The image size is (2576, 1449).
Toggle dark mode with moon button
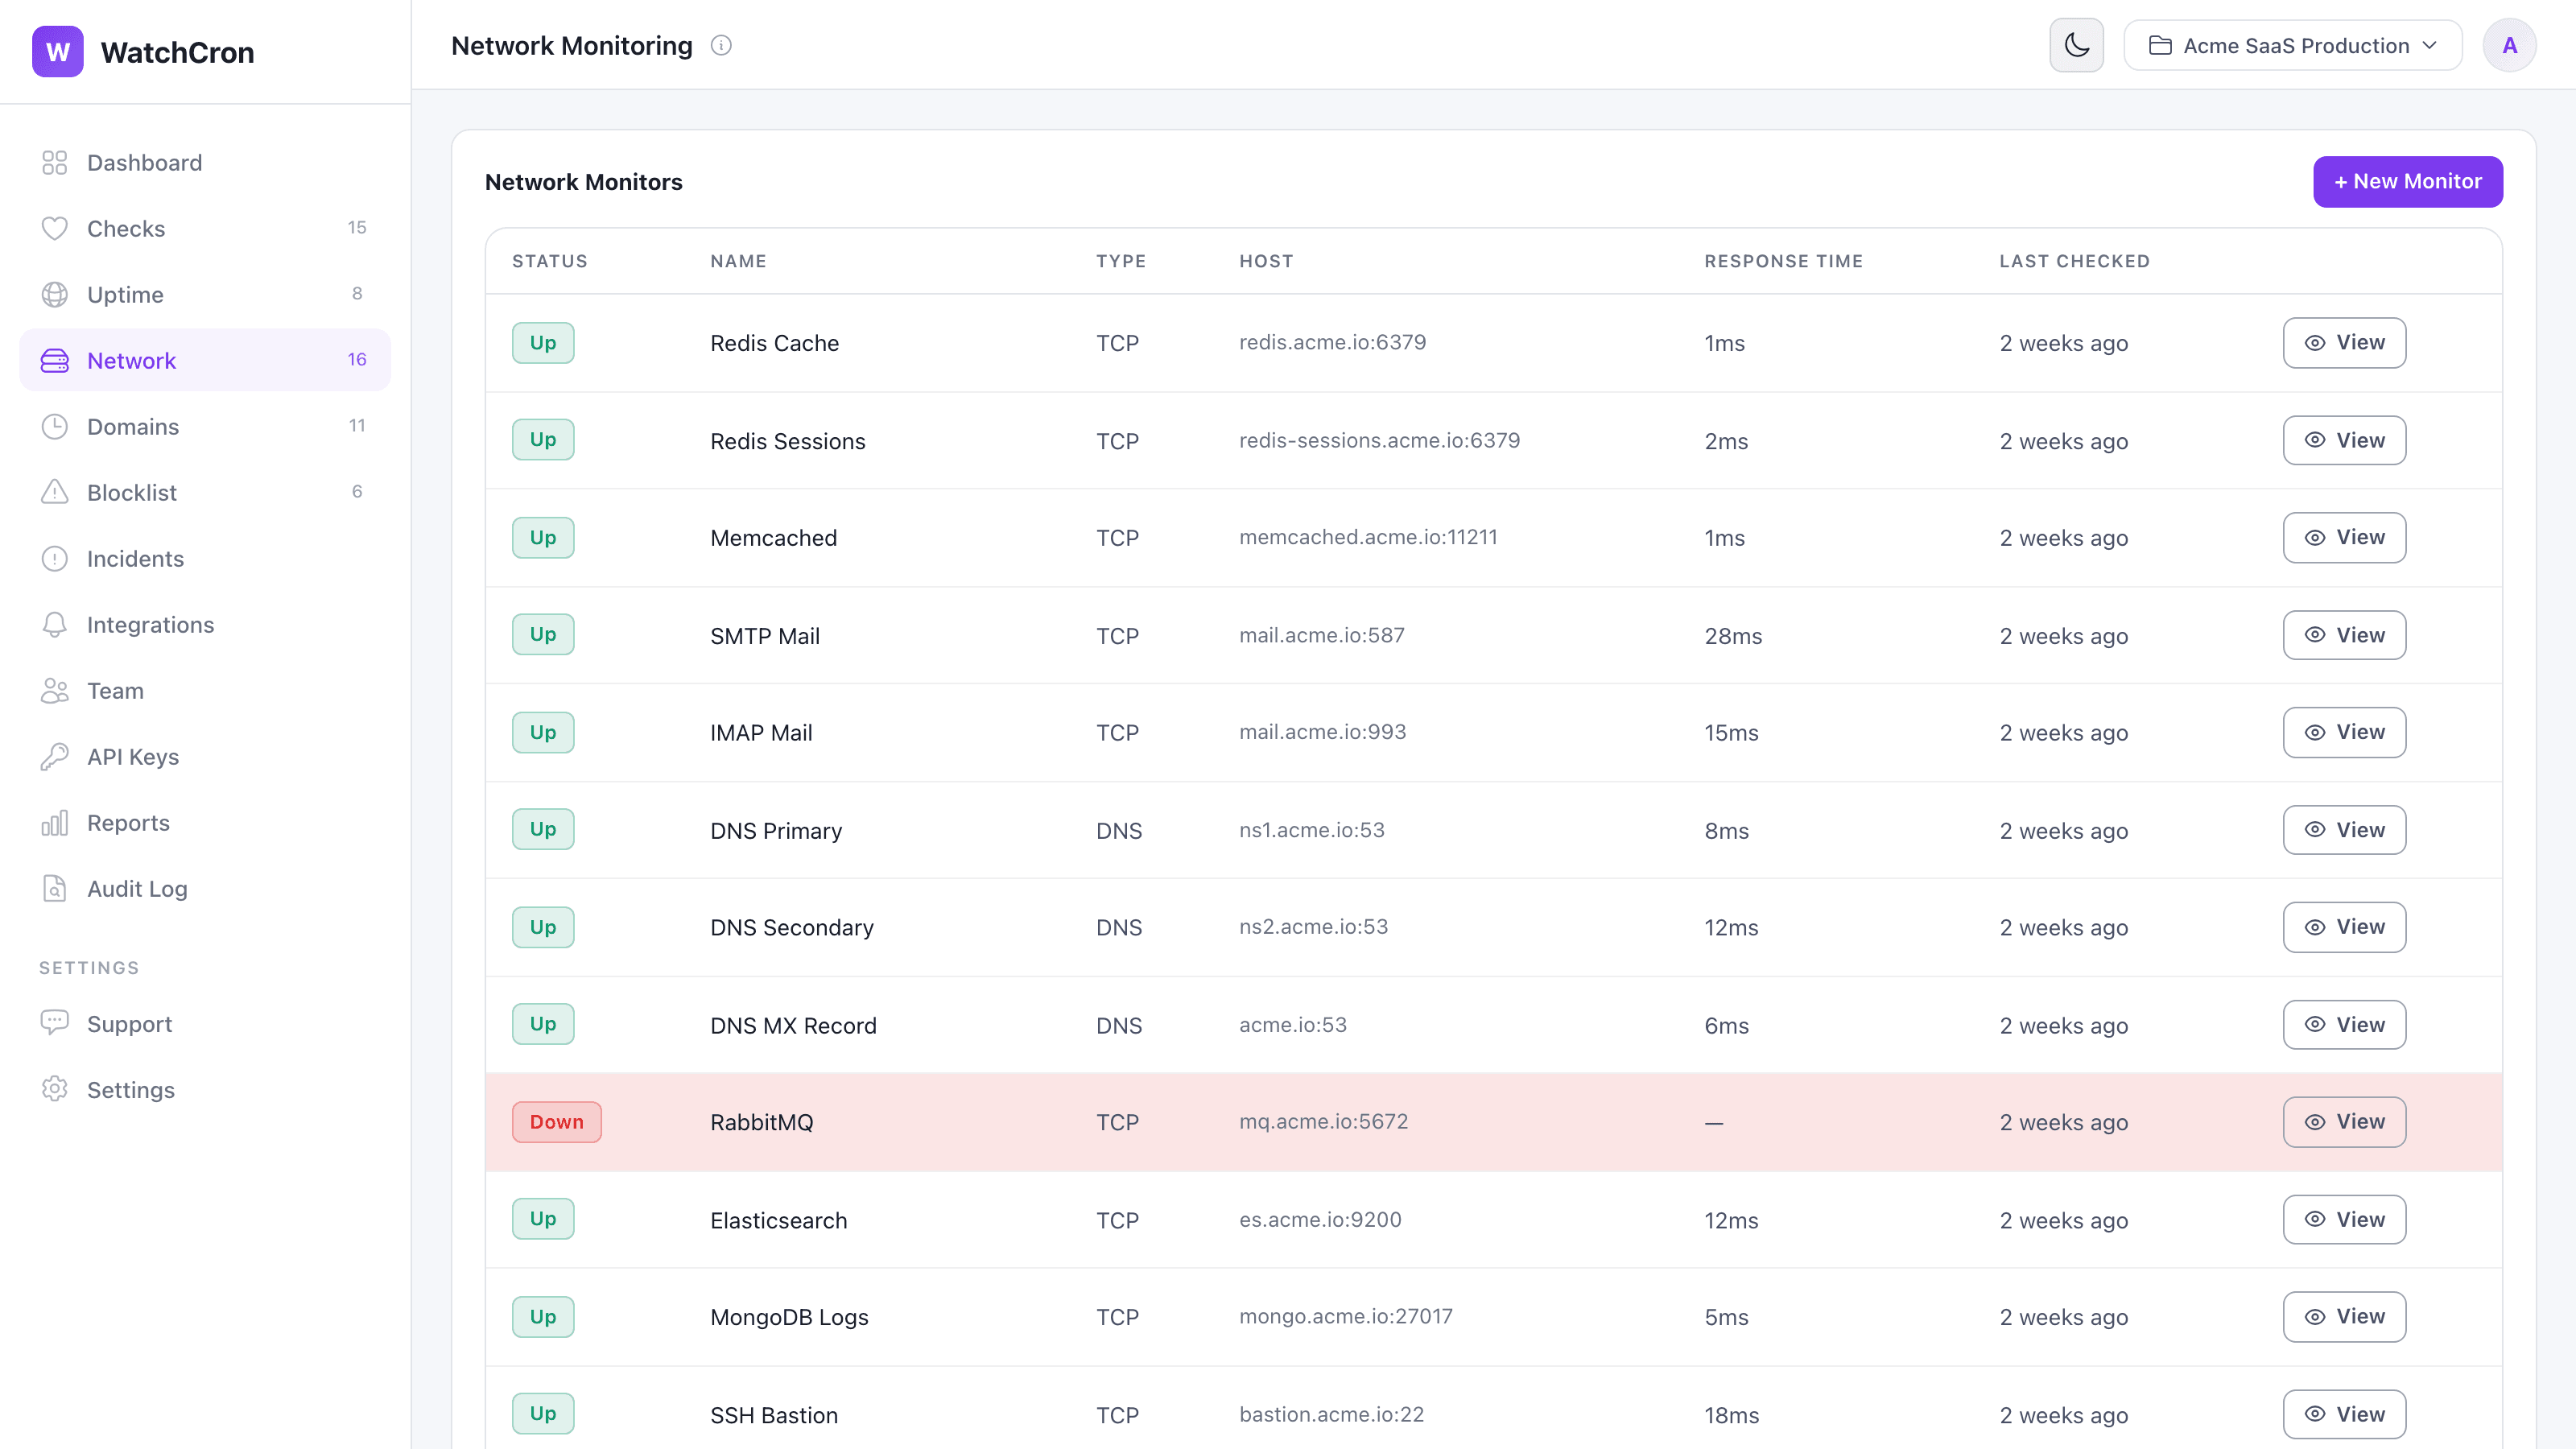click(x=2077, y=46)
